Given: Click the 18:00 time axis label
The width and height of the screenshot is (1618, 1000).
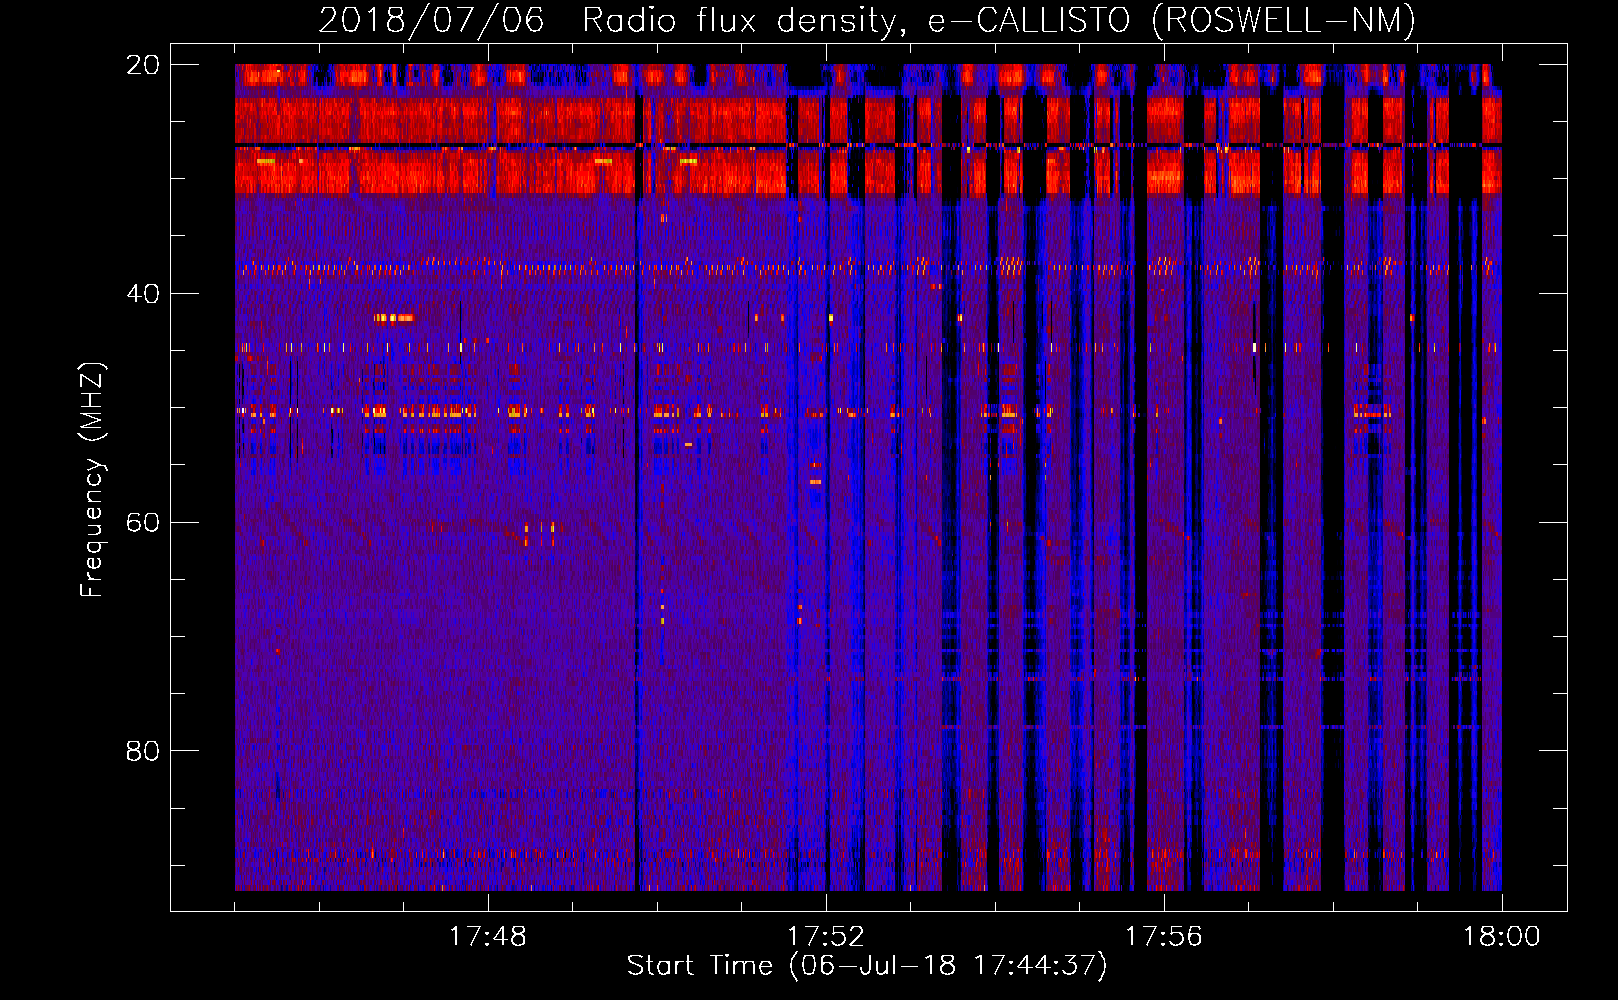Looking at the screenshot, I should coord(1501,937).
